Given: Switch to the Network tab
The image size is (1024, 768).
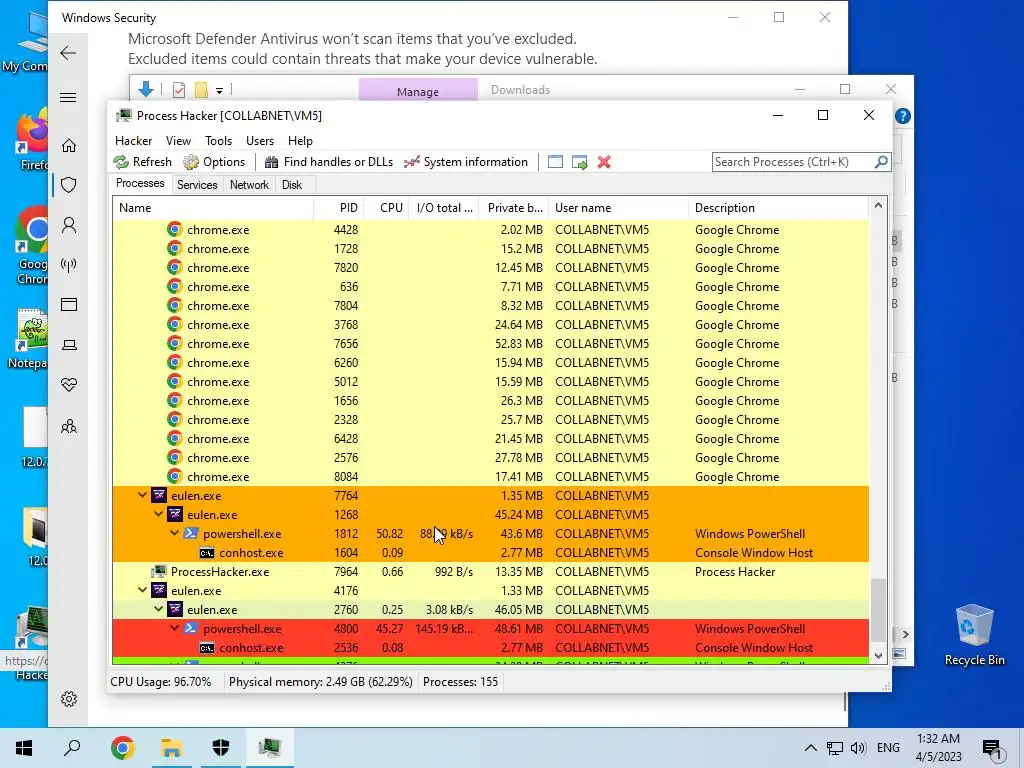Looking at the screenshot, I should pyautogui.click(x=249, y=185).
